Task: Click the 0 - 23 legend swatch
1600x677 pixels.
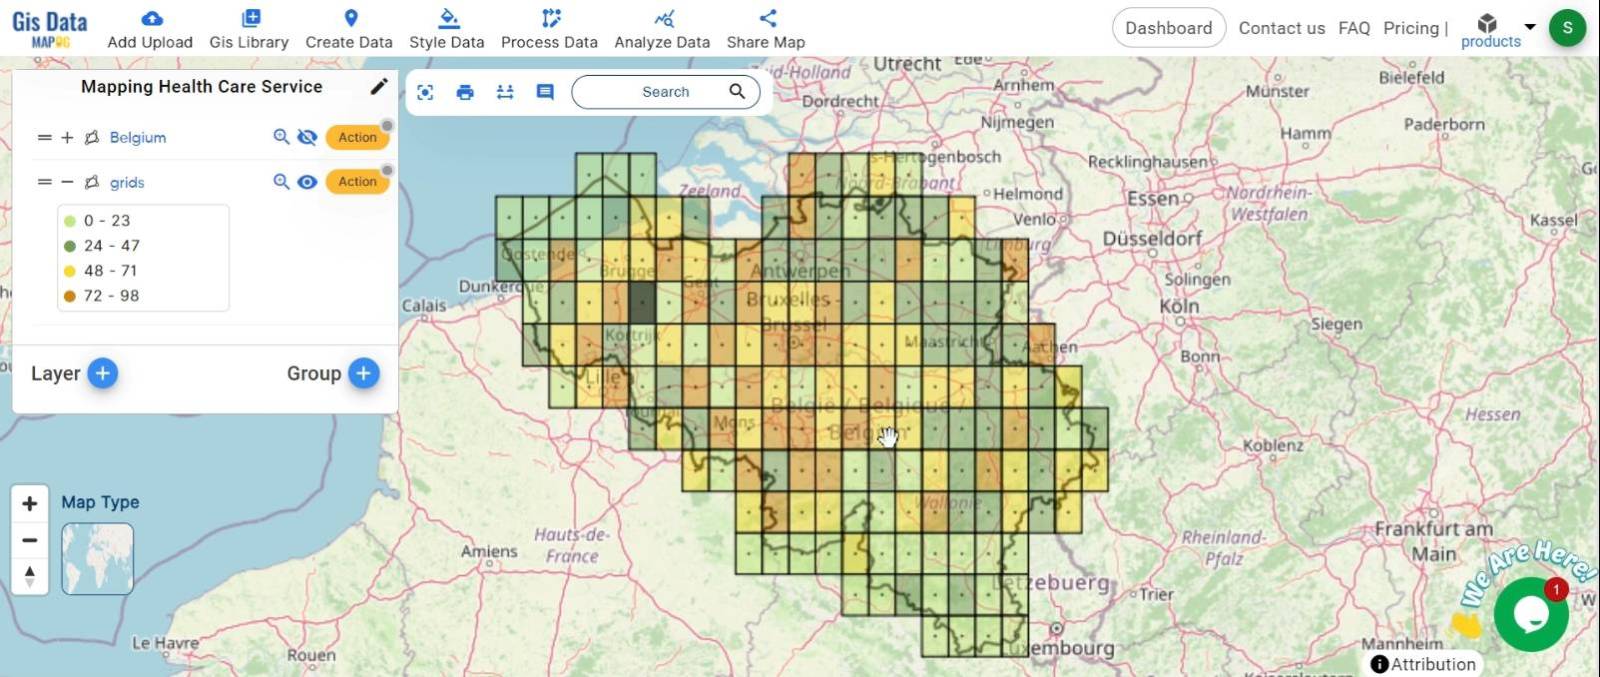Action: (x=70, y=221)
